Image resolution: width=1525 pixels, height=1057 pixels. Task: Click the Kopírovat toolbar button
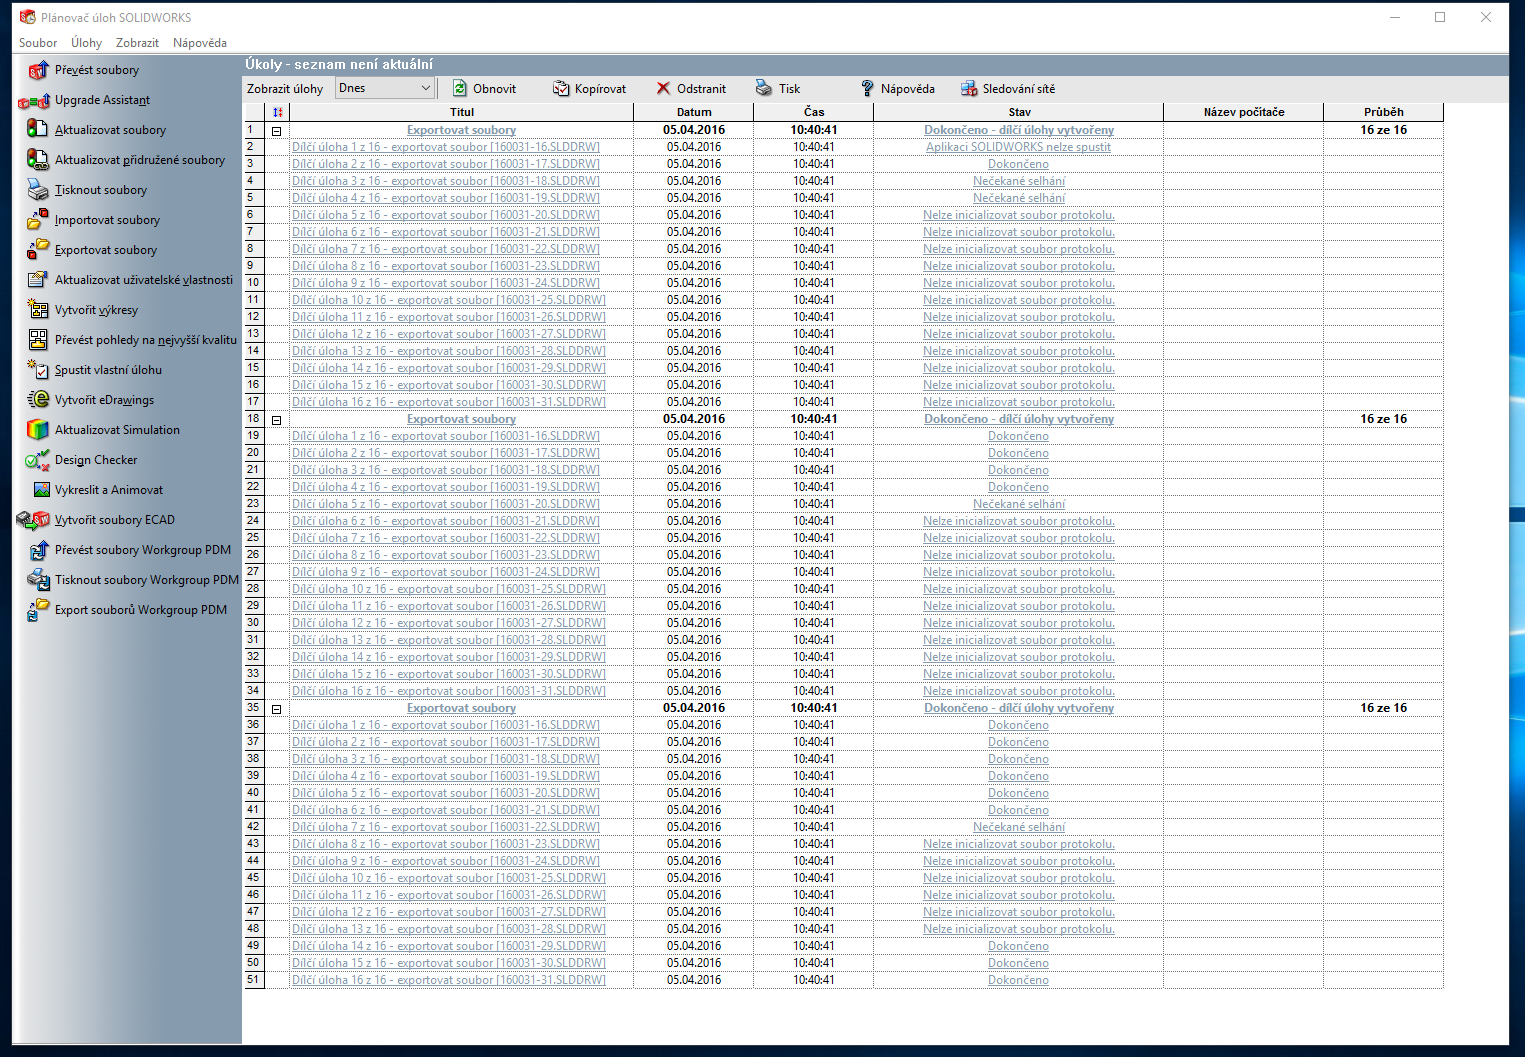[589, 89]
